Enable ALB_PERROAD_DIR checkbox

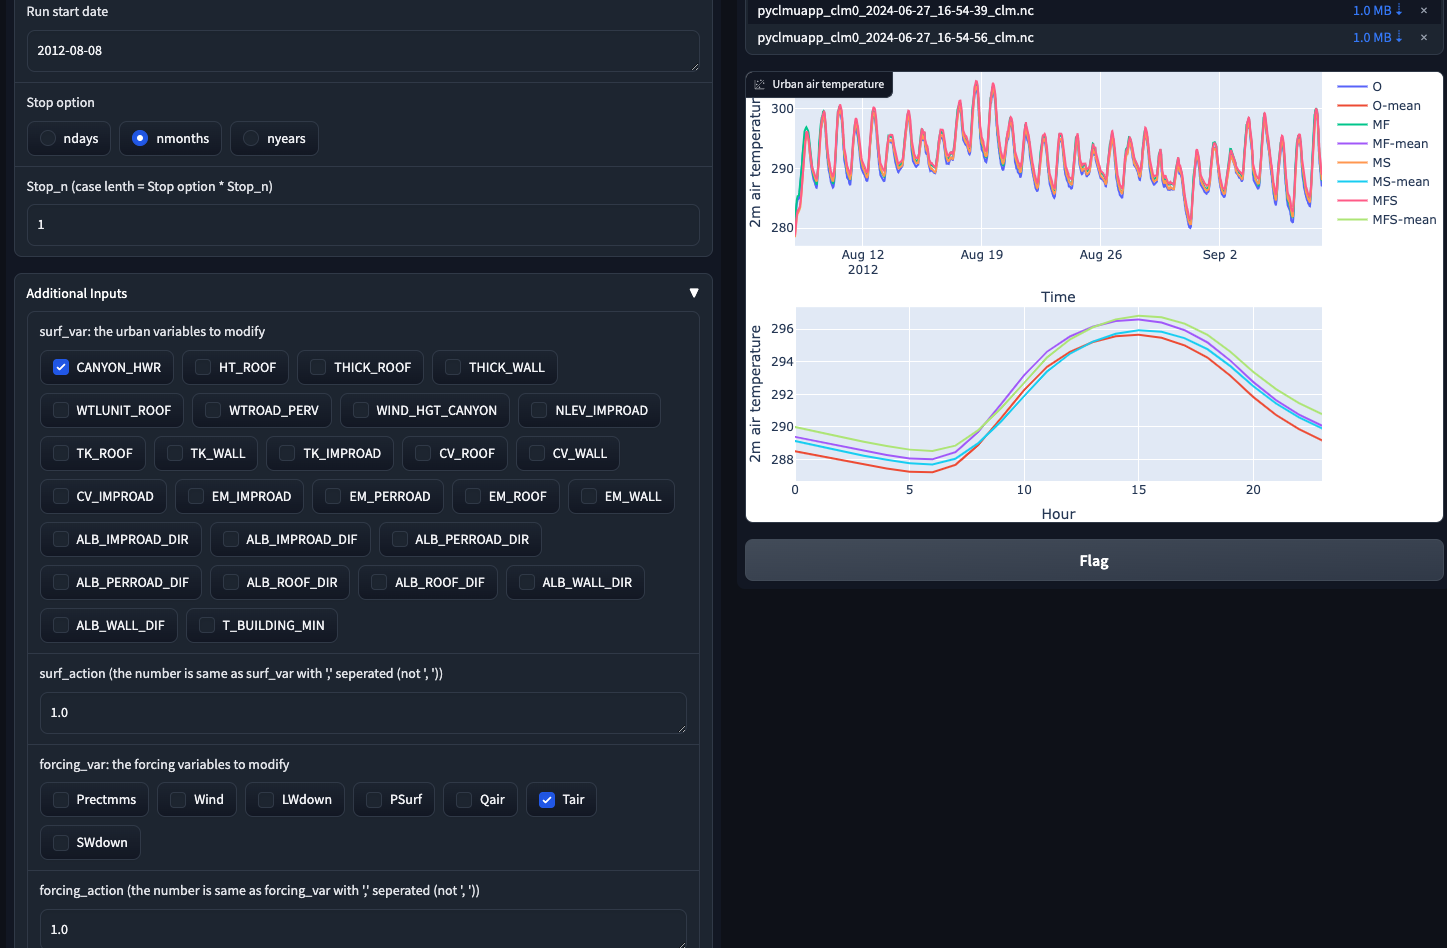coord(400,539)
